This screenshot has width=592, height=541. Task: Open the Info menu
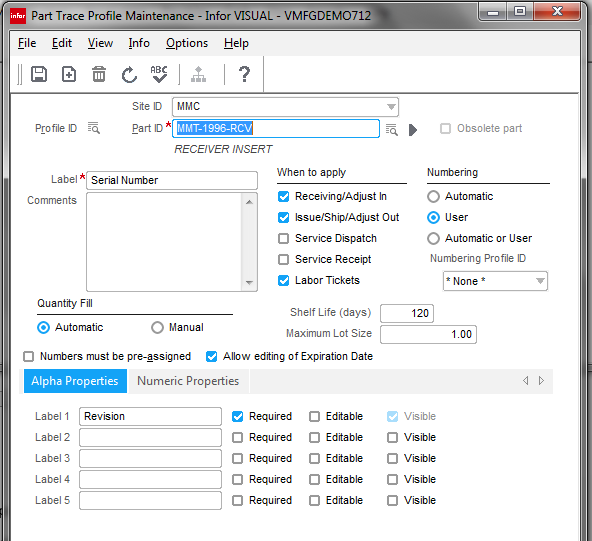[139, 43]
